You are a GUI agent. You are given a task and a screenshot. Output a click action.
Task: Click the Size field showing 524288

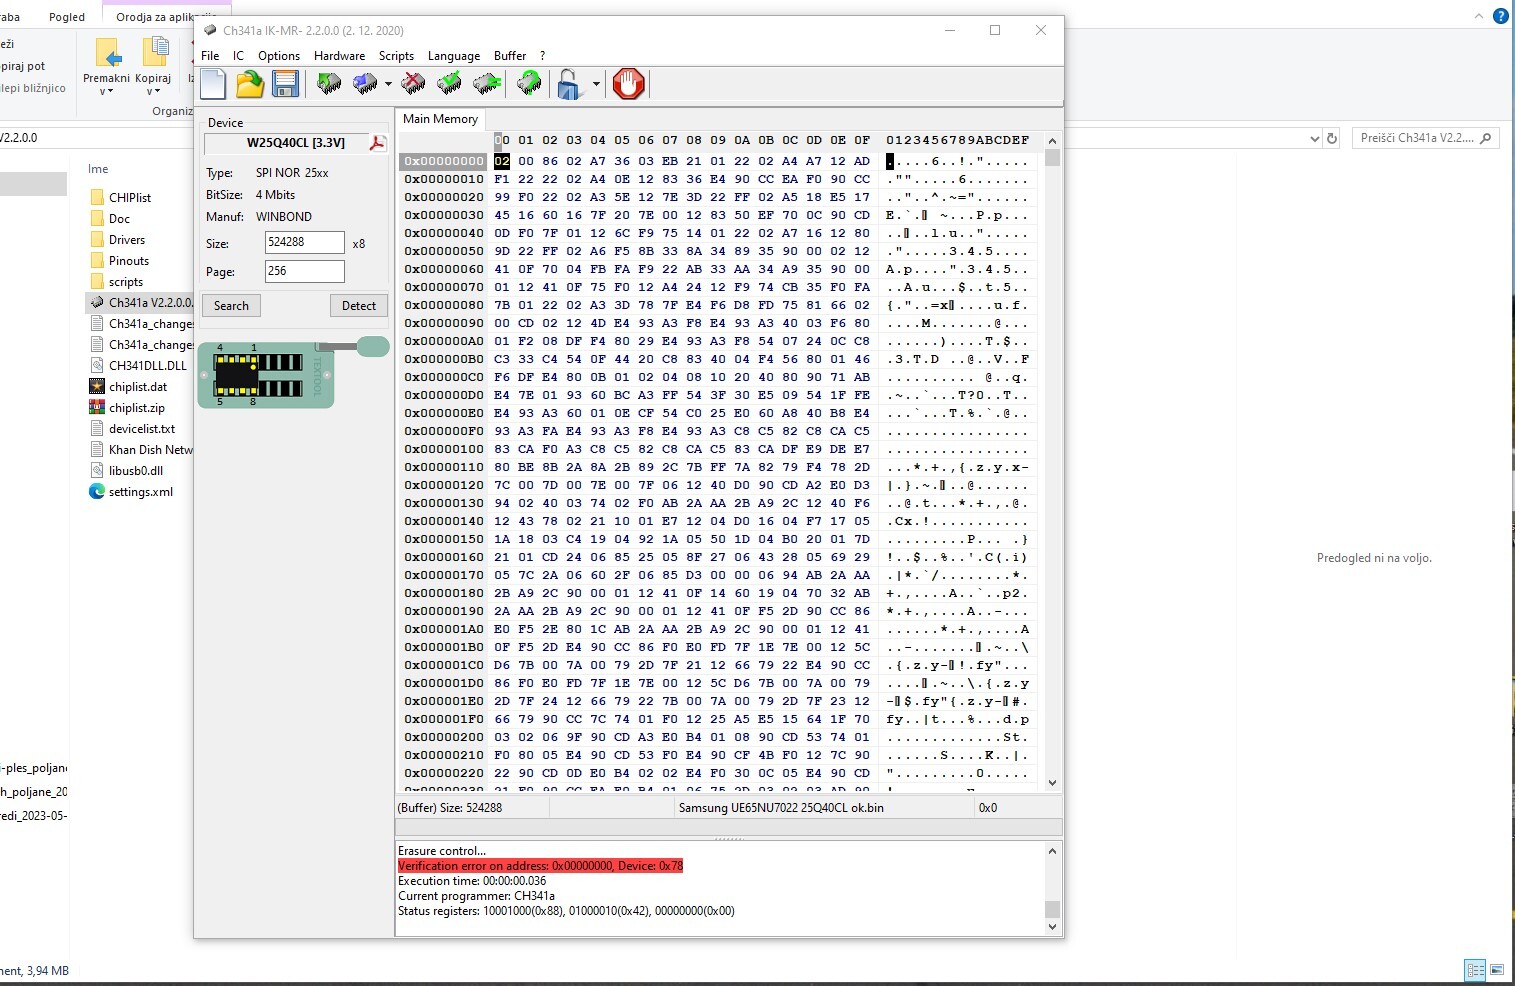point(304,243)
